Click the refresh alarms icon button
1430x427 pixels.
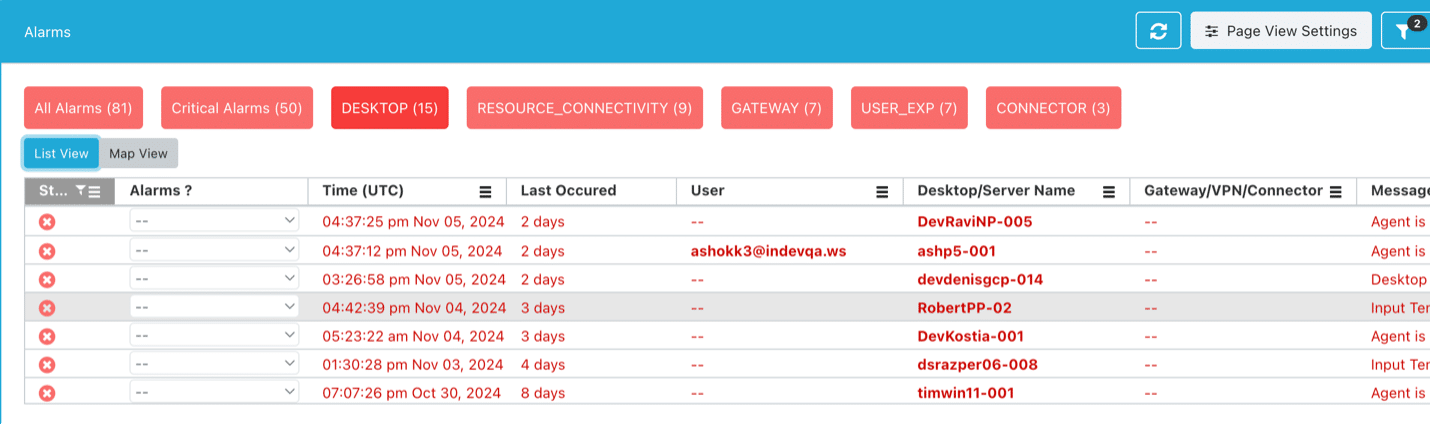pos(1158,31)
